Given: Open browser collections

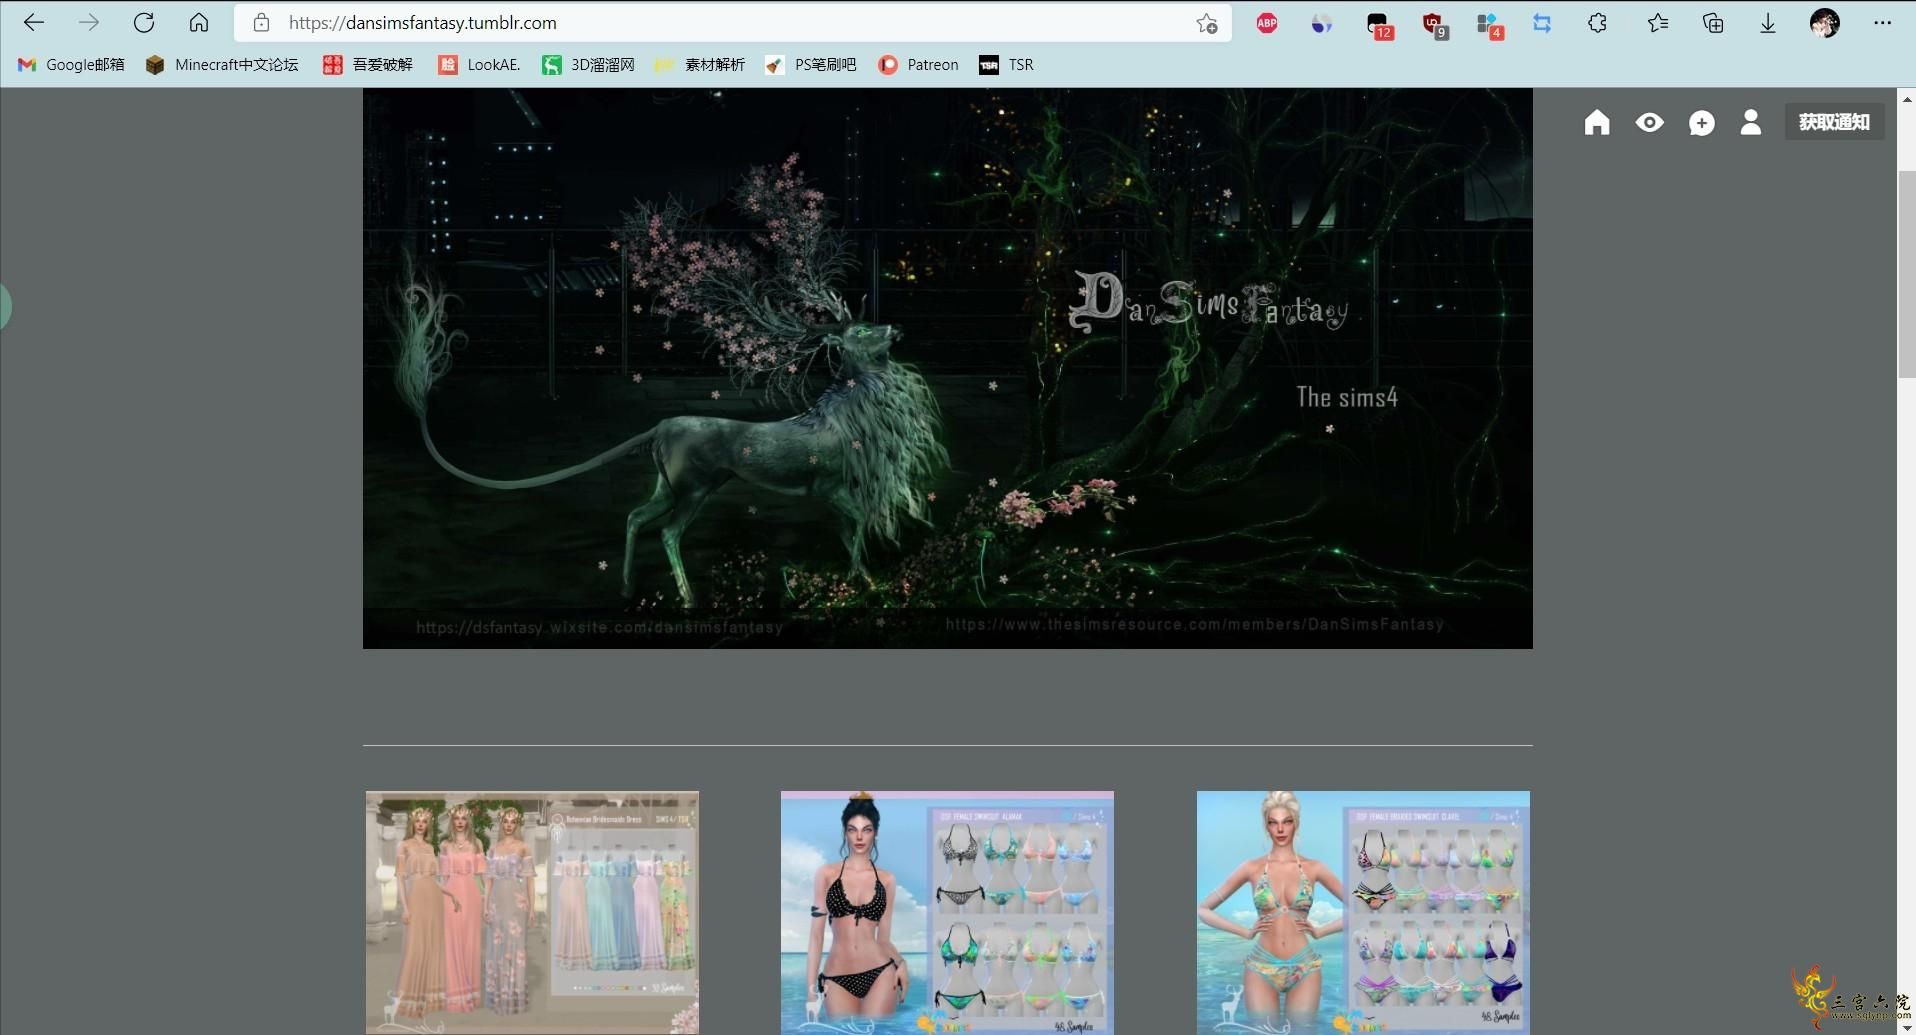Looking at the screenshot, I should 1713,23.
